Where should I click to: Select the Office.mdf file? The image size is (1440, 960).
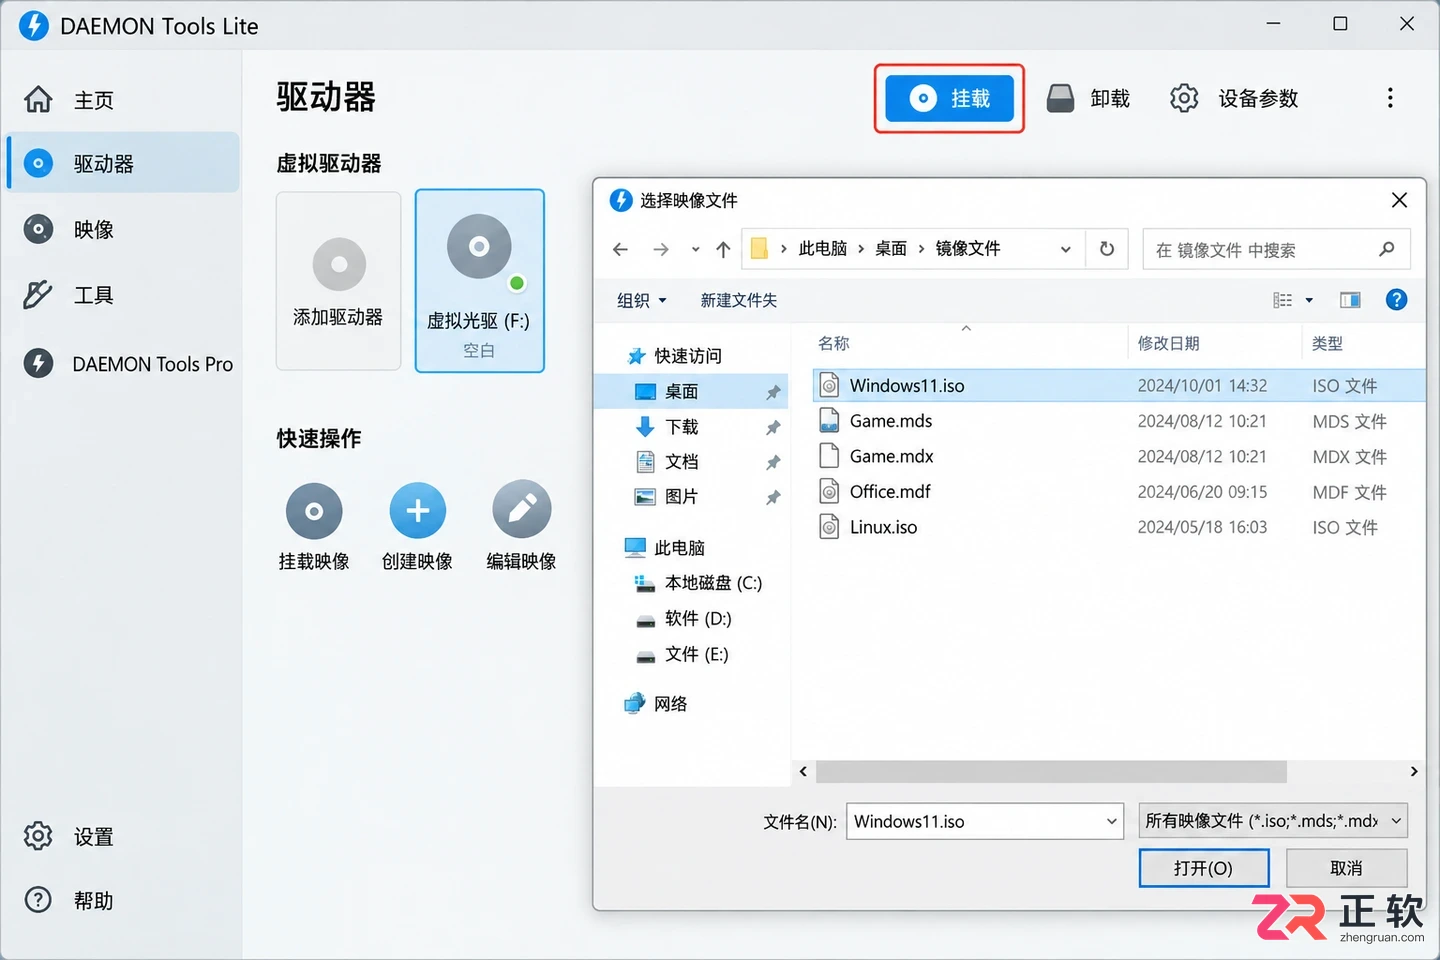pyautogui.click(x=1118, y=492)
